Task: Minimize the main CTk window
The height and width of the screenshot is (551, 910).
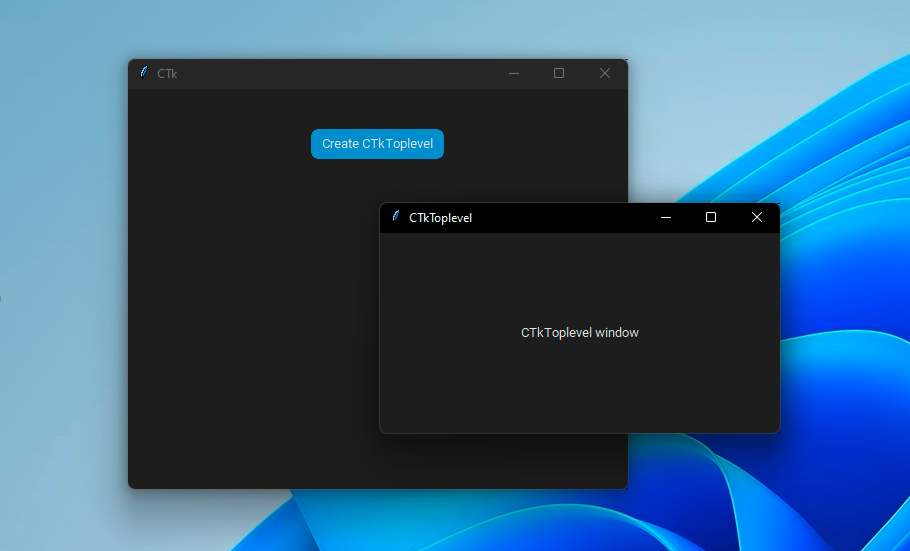Action: (x=514, y=74)
